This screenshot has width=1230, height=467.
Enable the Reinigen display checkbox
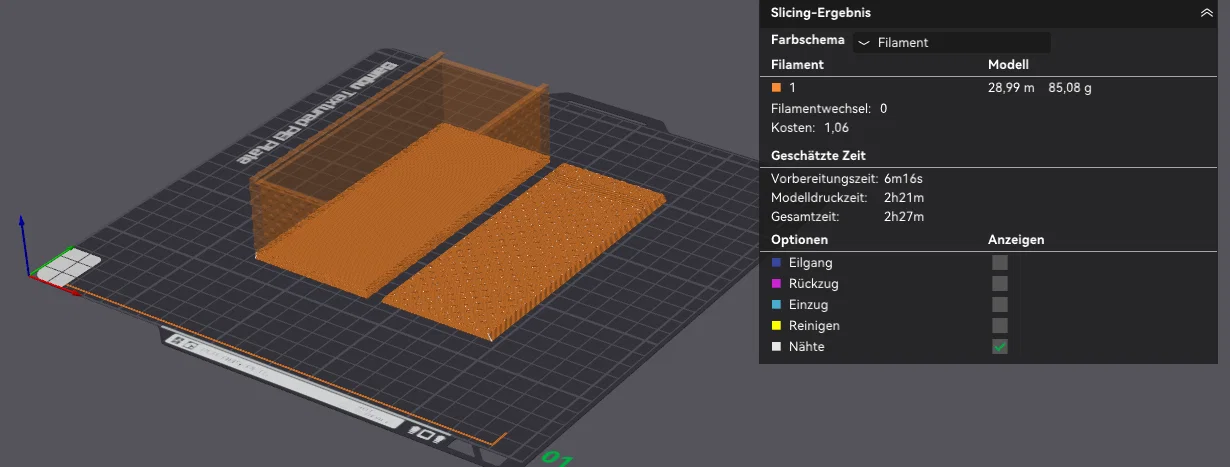point(1000,326)
